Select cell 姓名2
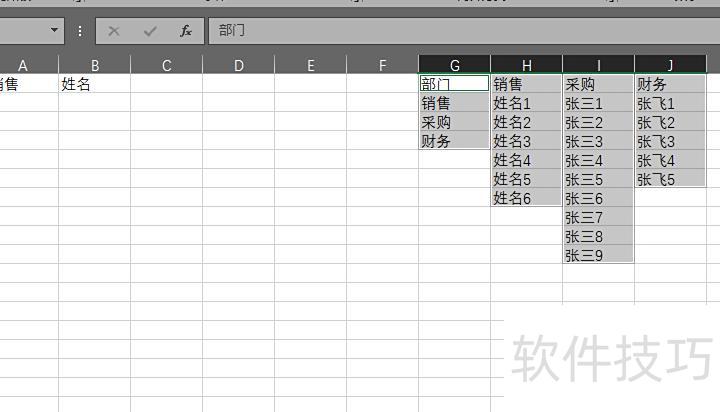720x412 pixels. 527,122
